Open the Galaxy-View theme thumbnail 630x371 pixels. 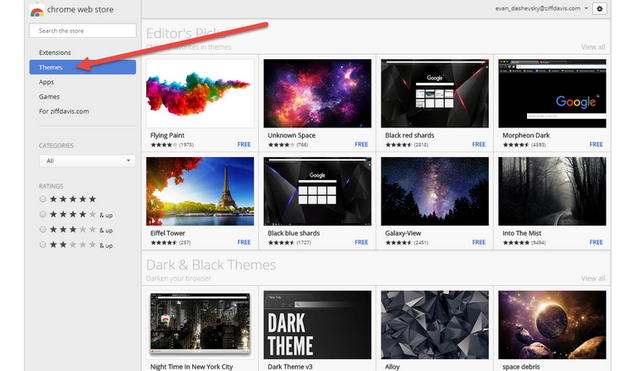click(435, 191)
